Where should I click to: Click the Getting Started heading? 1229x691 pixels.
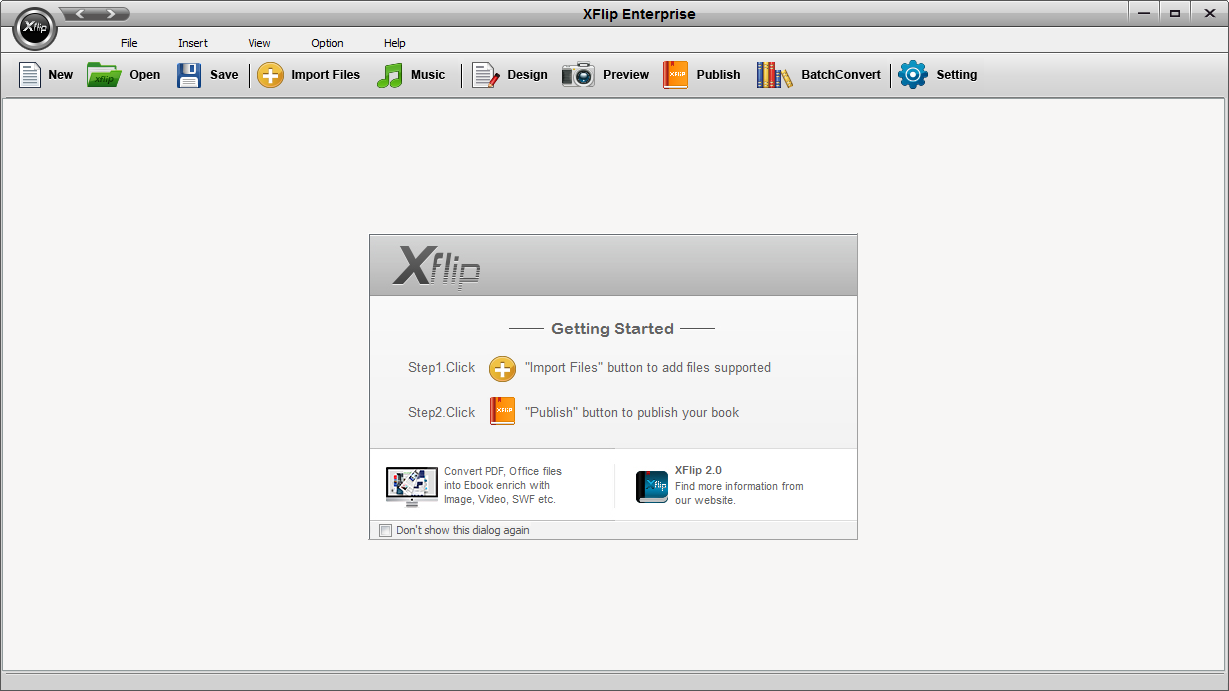click(612, 328)
